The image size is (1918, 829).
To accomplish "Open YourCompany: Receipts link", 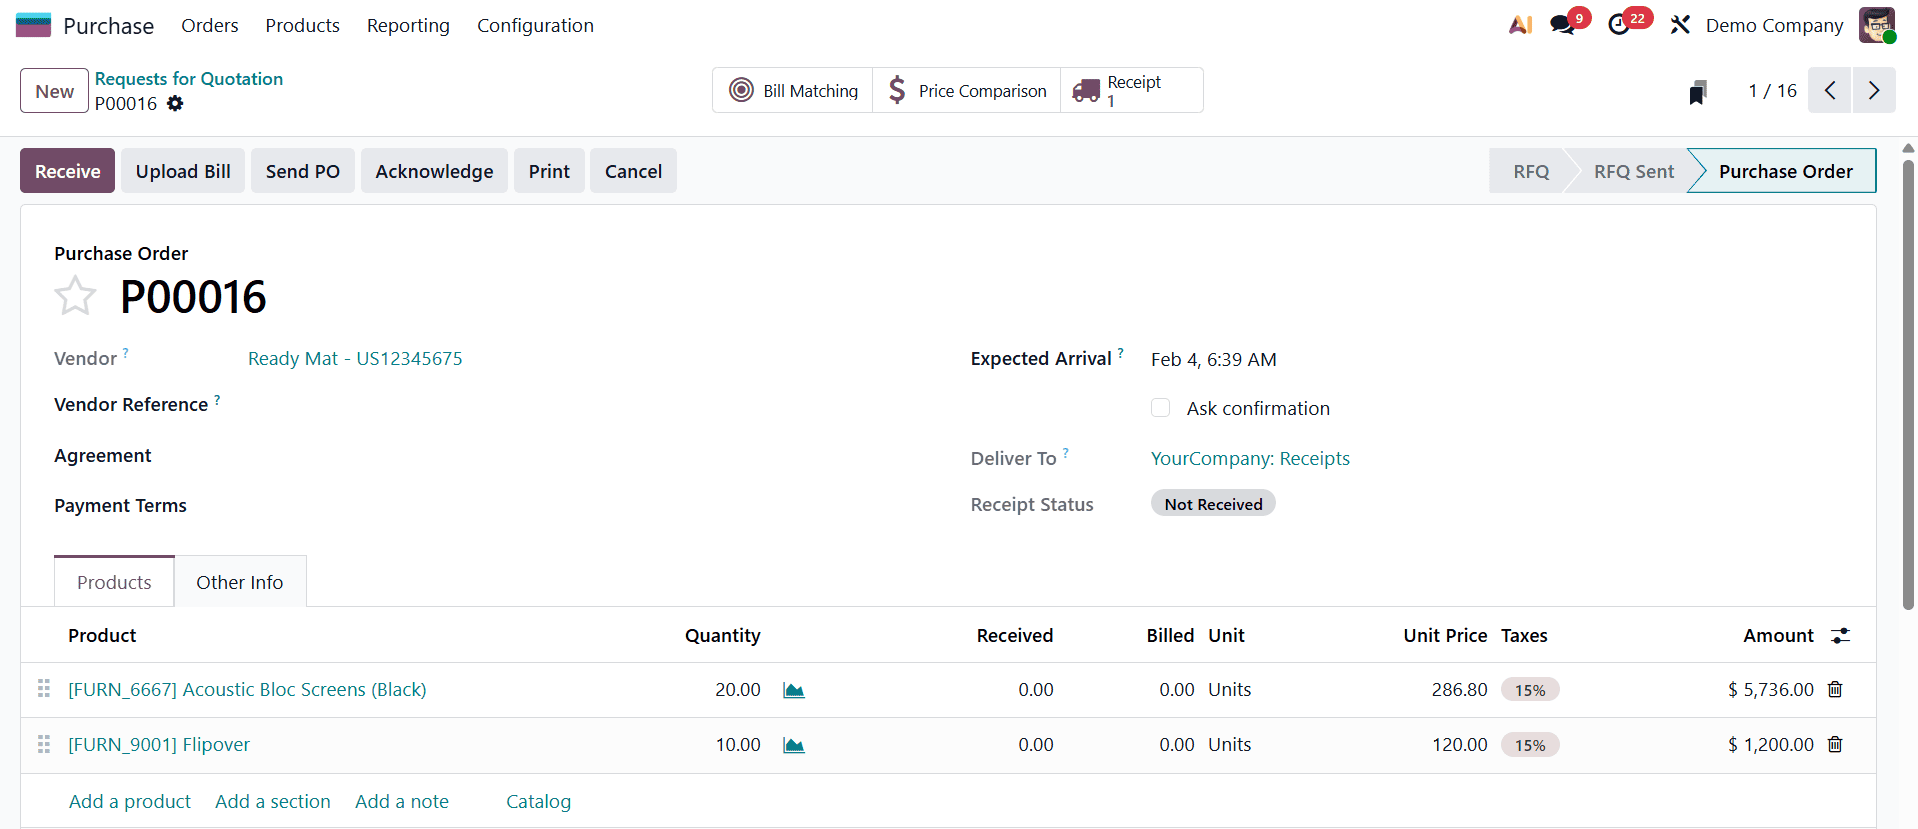I will [x=1250, y=458].
